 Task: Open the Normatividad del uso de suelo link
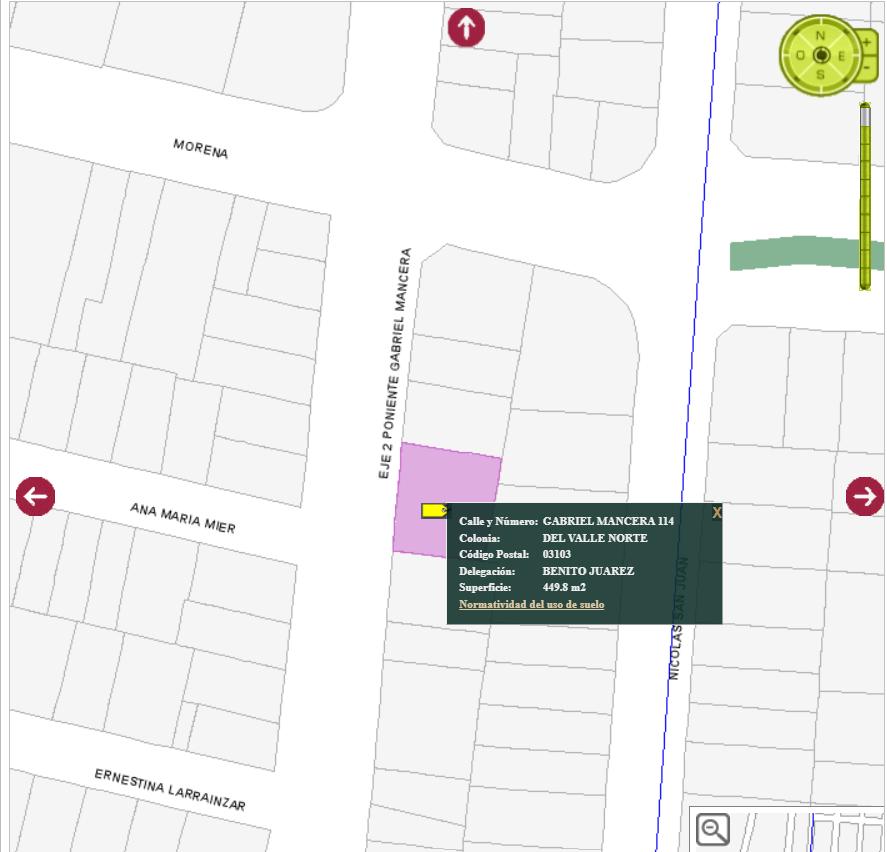point(531,605)
